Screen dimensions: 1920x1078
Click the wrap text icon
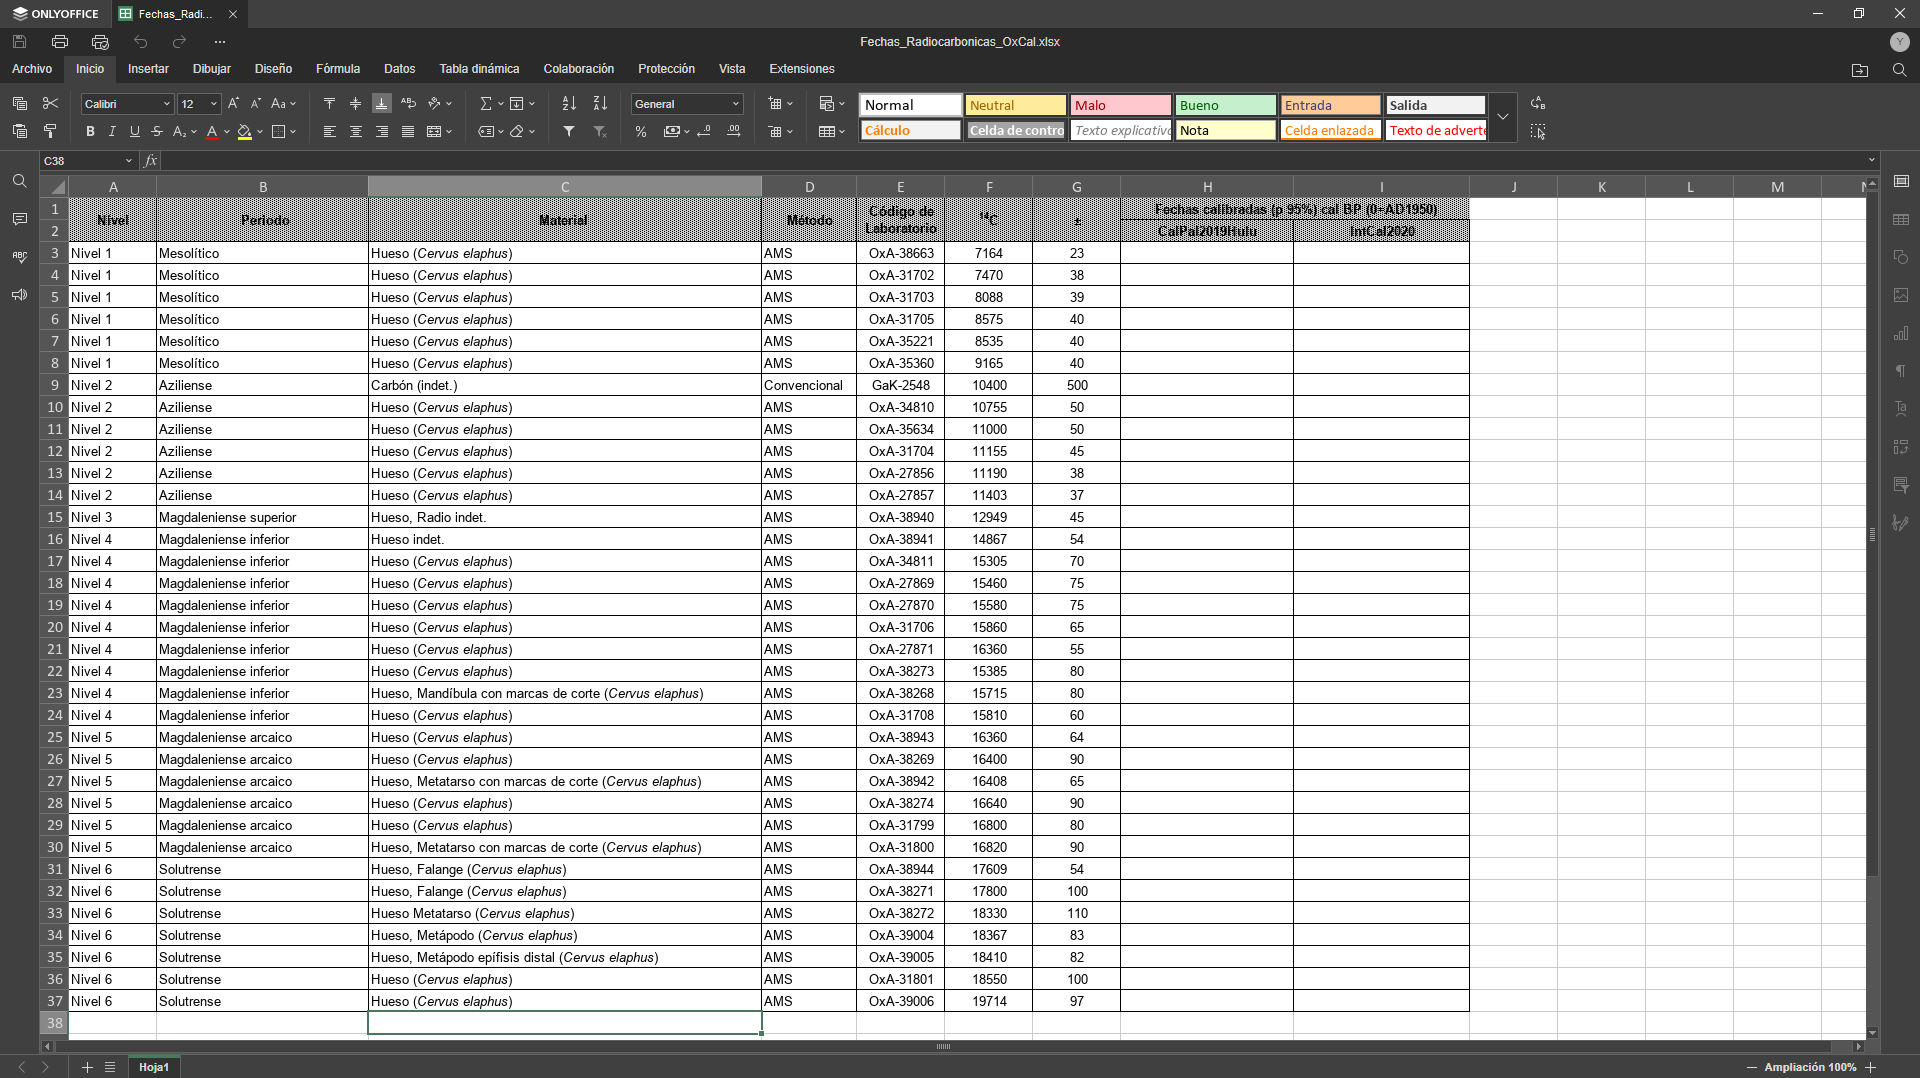408,104
